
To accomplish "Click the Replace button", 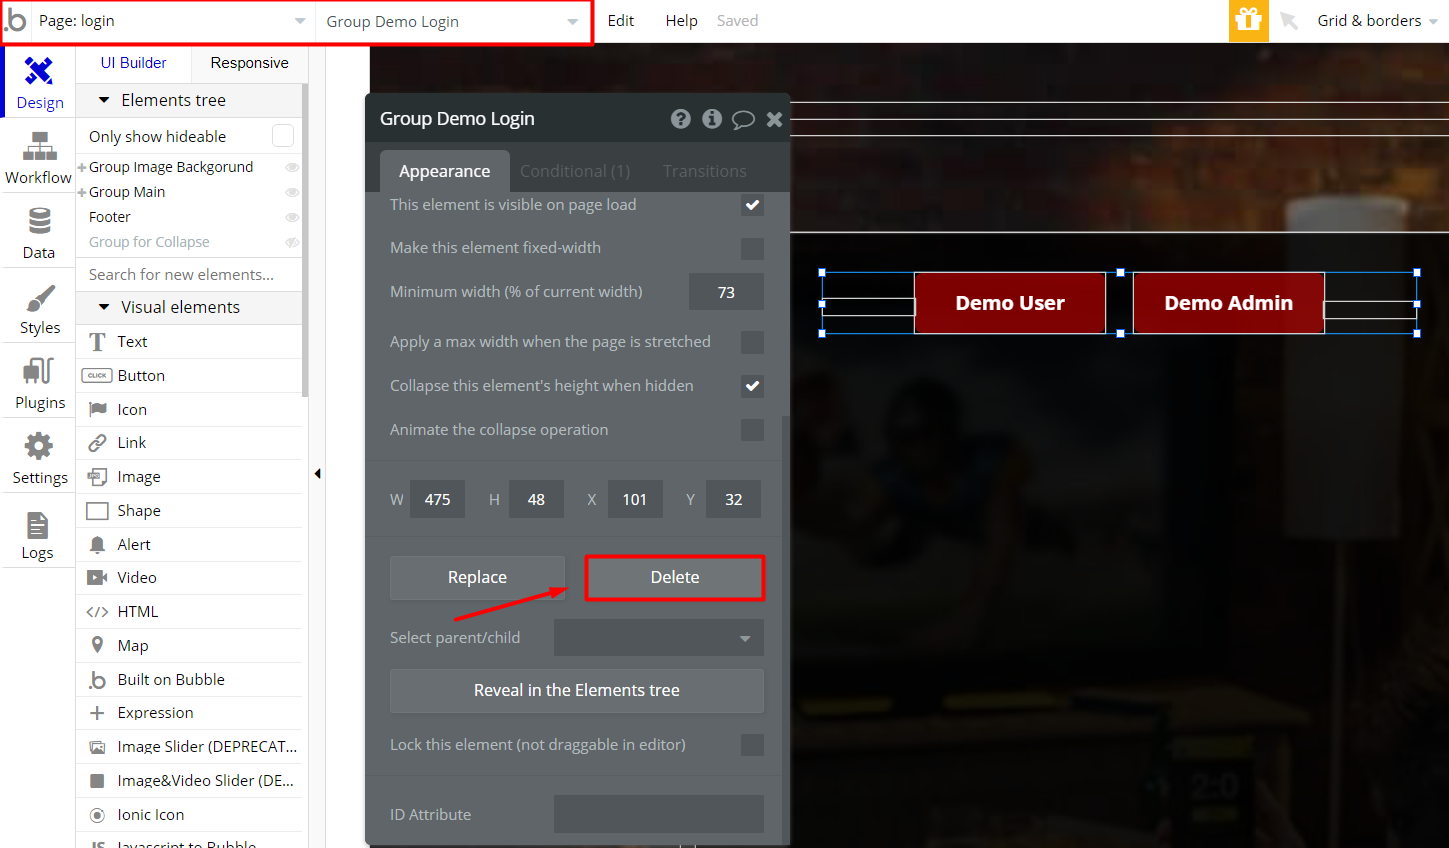I will point(477,578).
